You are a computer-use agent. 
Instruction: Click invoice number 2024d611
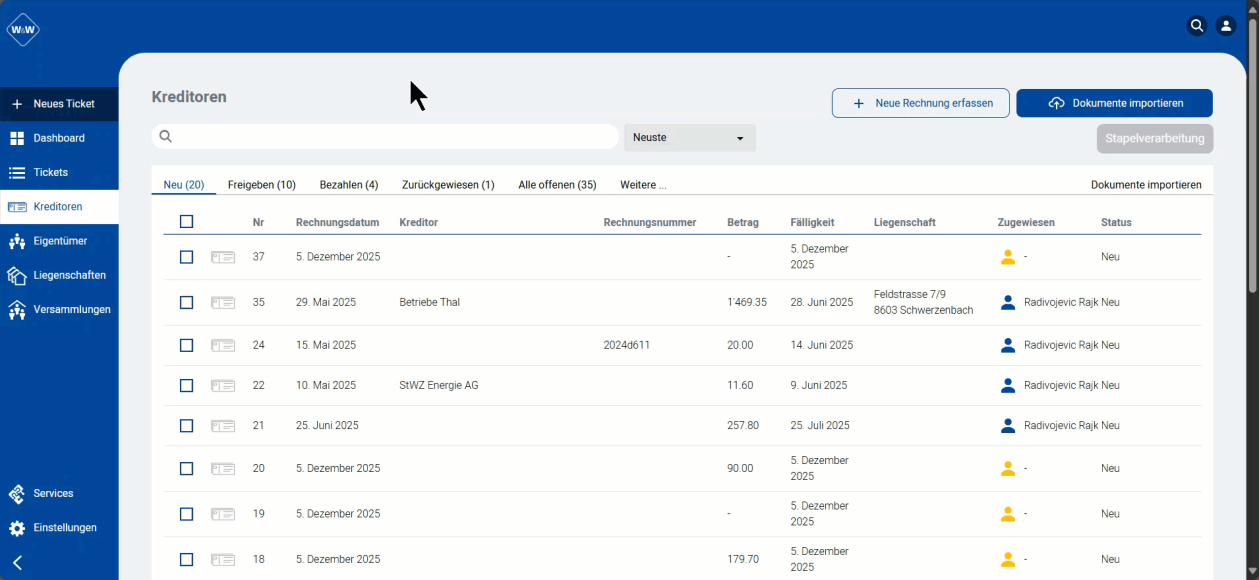[x=627, y=345]
